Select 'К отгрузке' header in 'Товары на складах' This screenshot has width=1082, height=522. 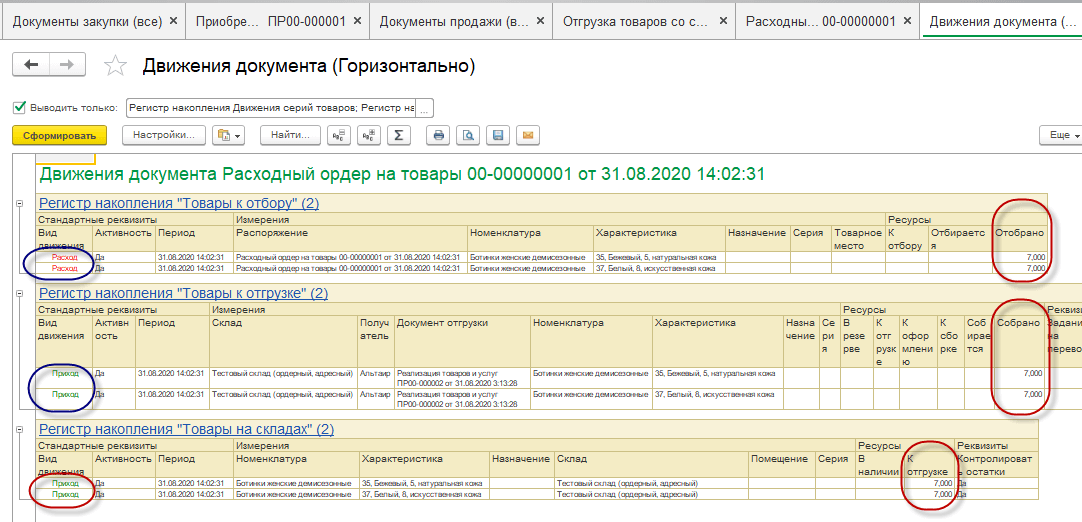point(928,465)
